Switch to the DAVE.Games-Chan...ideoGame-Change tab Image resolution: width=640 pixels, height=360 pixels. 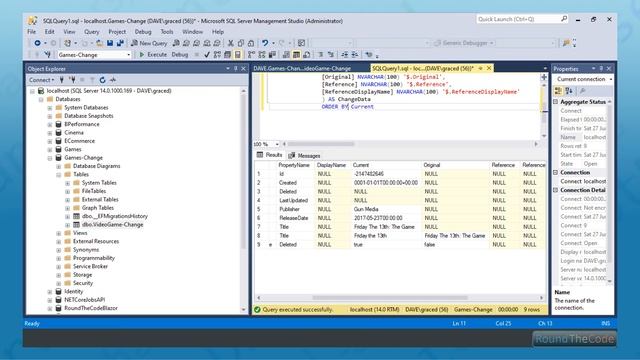click(302, 69)
